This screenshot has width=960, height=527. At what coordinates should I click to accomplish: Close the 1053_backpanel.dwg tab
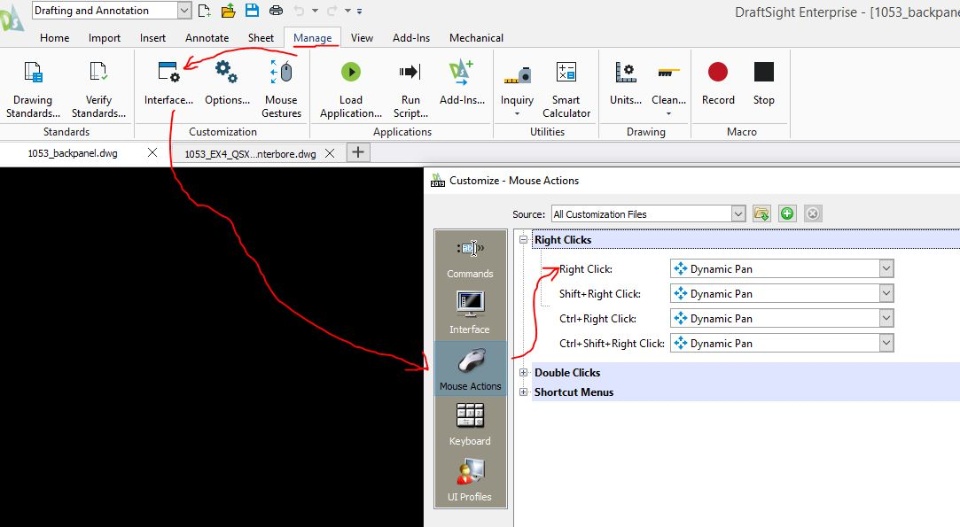152,152
